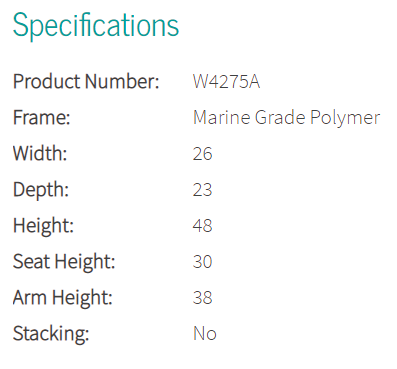Click the Width label

(x=40, y=153)
